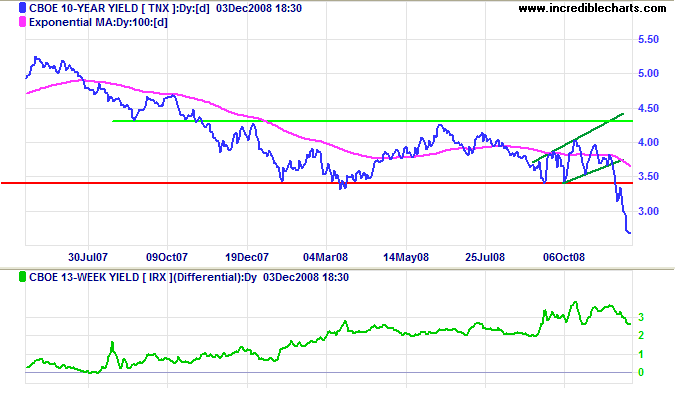Click the 19Dec07 date axis label
This screenshot has width=675, height=395.
(x=247, y=257)
